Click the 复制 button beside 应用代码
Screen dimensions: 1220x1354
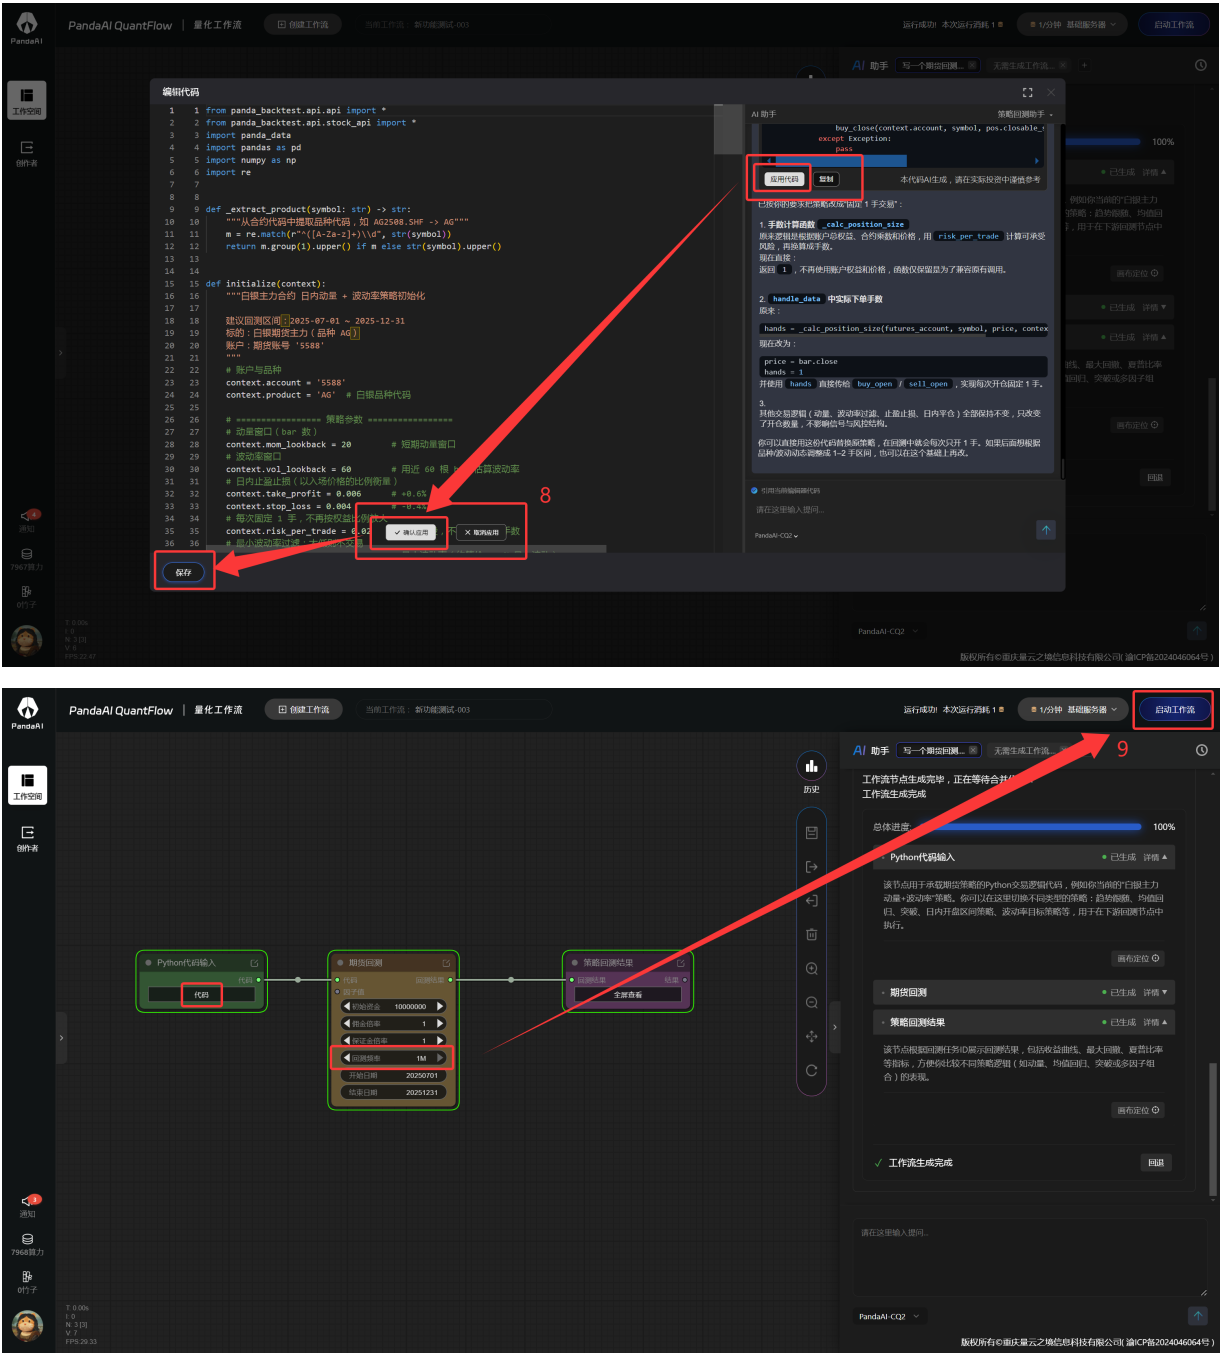pyautogui.click(x=826, y=179)
